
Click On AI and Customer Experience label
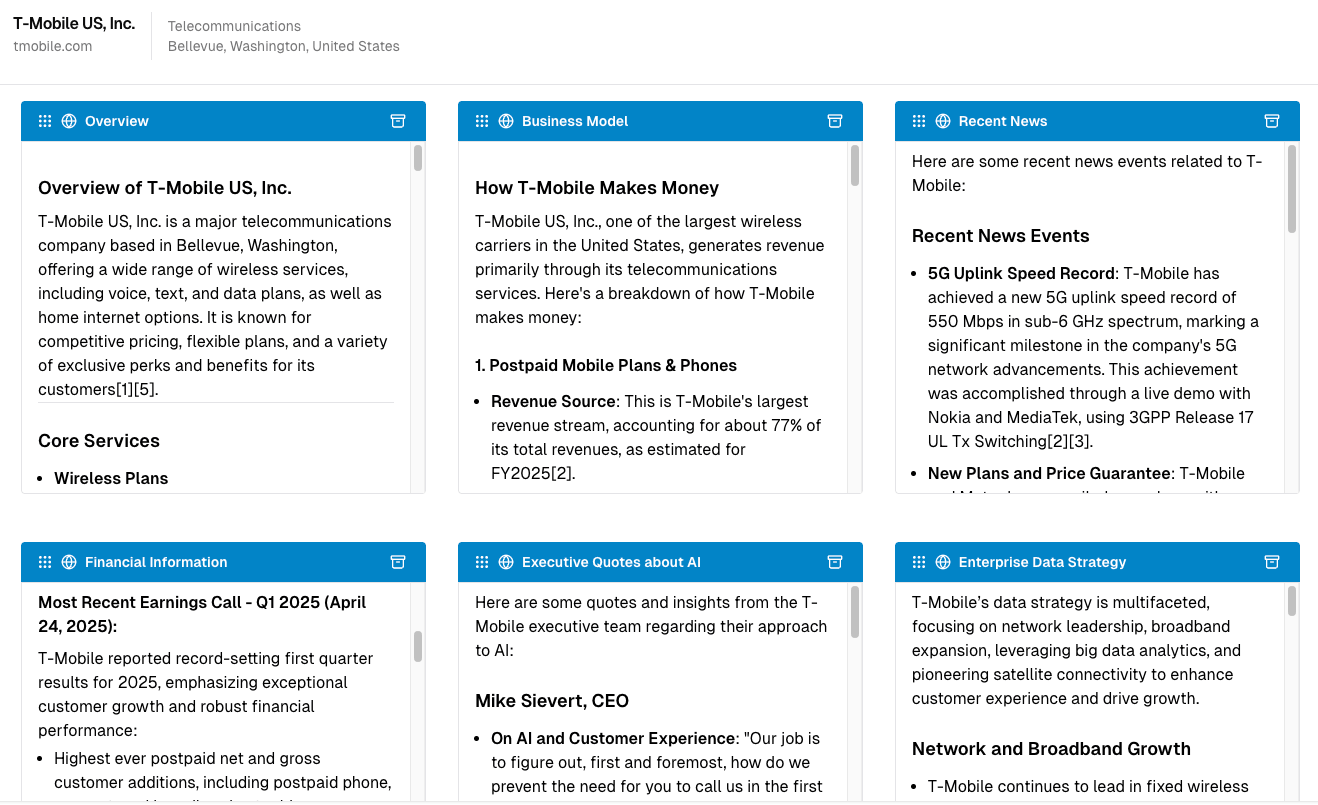click(613, 739)
